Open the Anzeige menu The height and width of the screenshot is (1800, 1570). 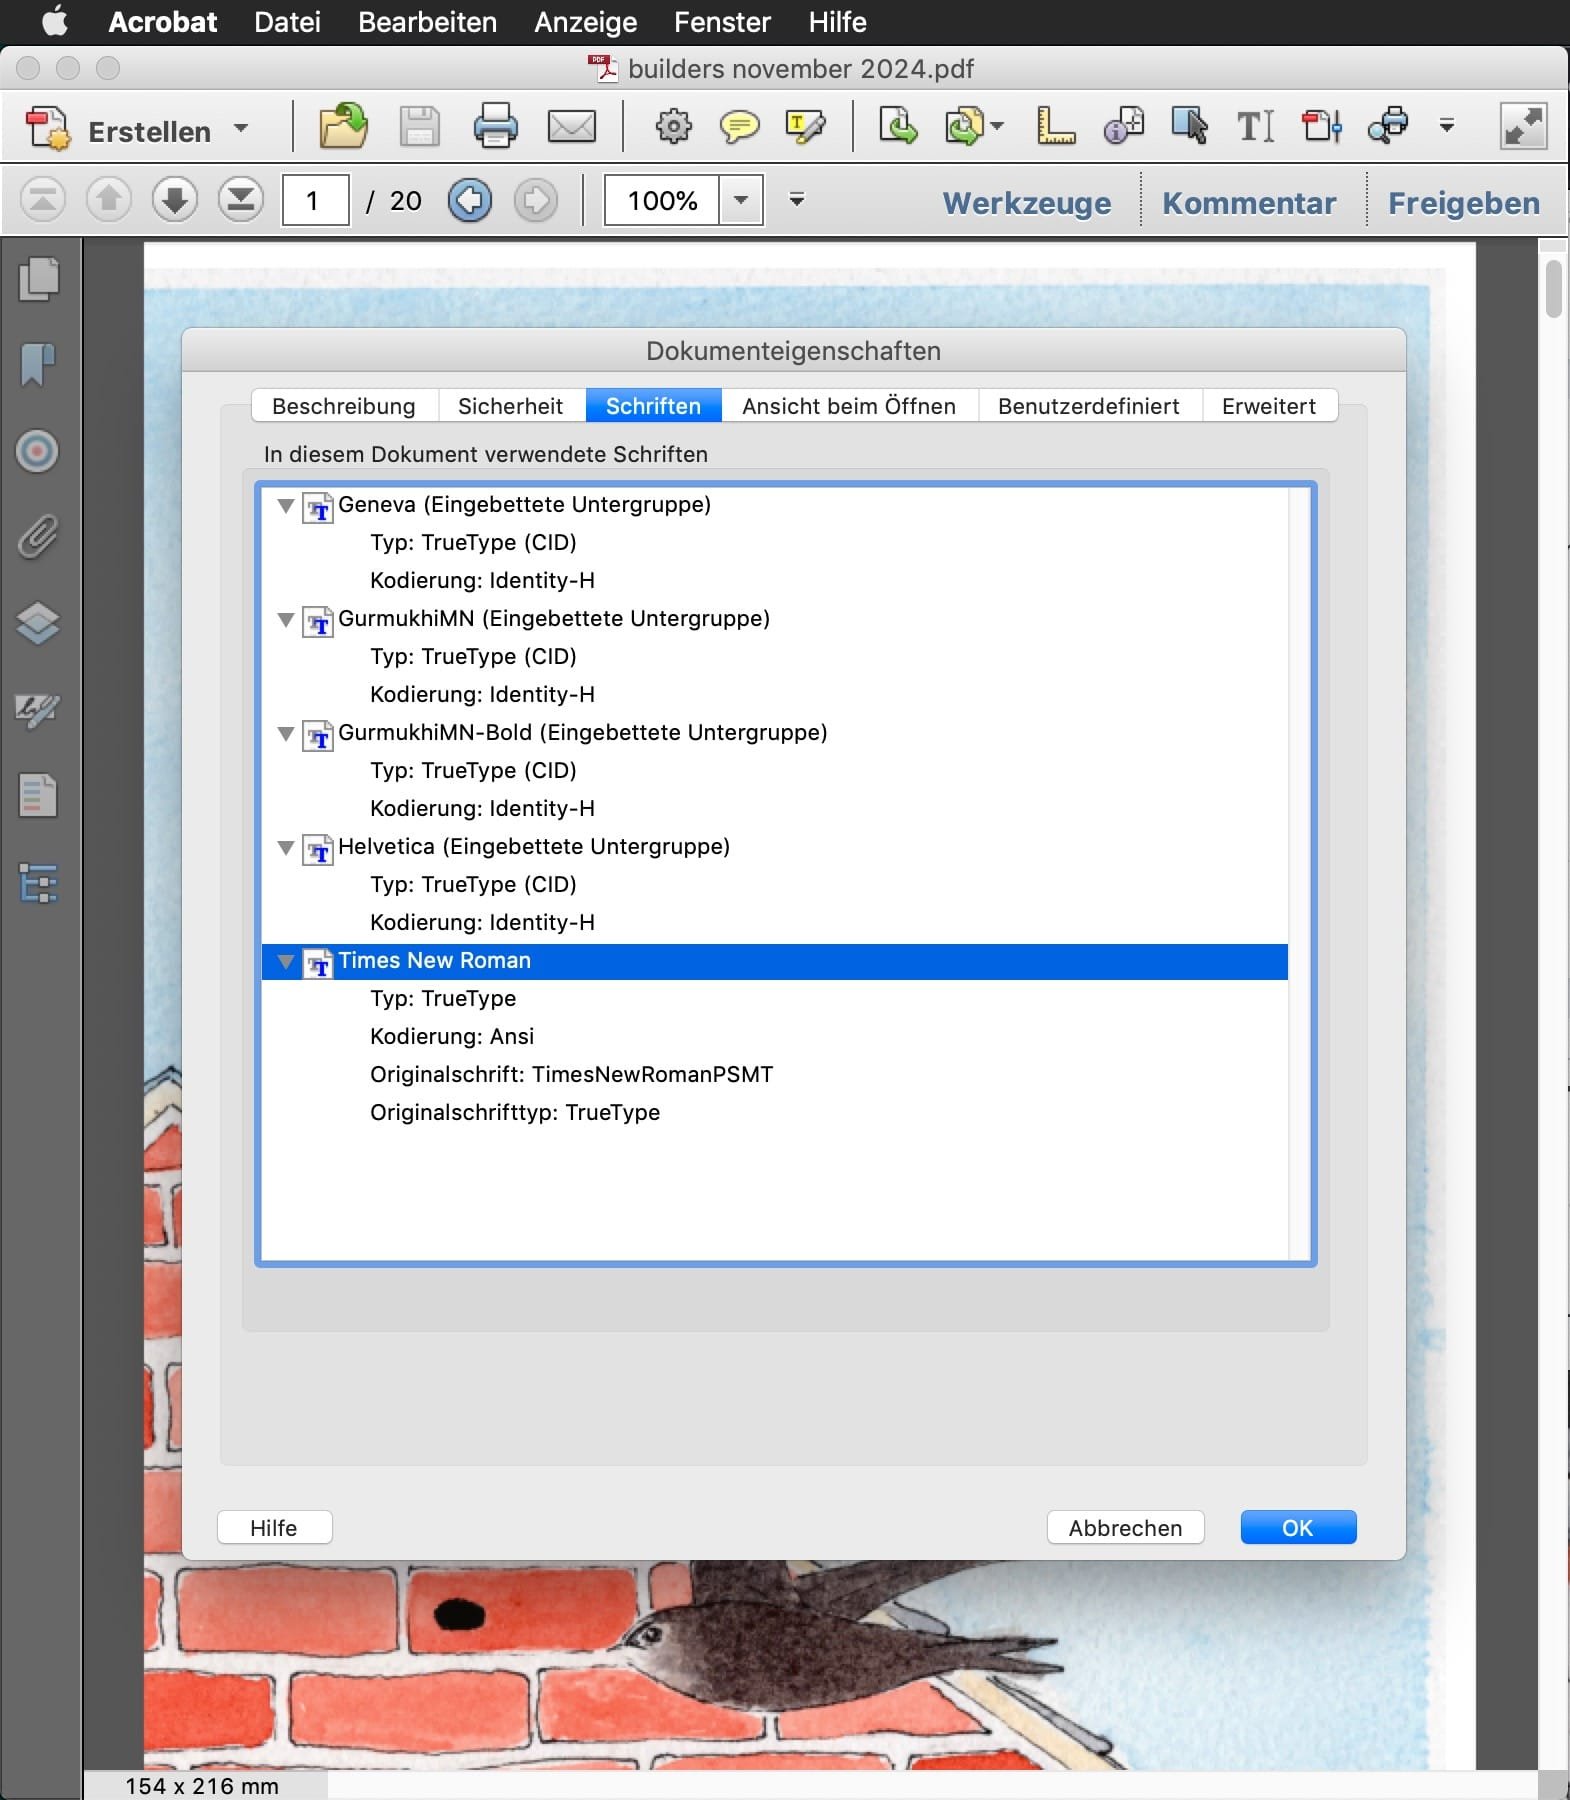click(x=585, y=22)
